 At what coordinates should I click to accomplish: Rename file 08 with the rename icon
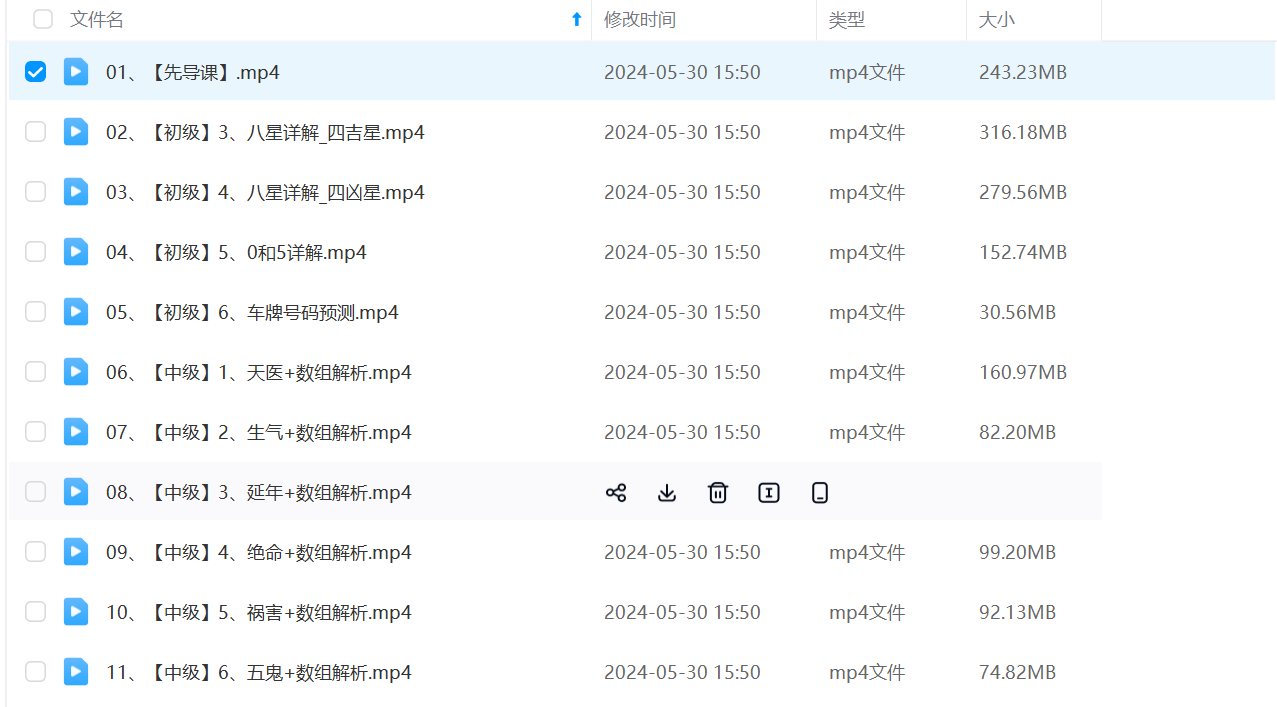click(x=768, y=492)
